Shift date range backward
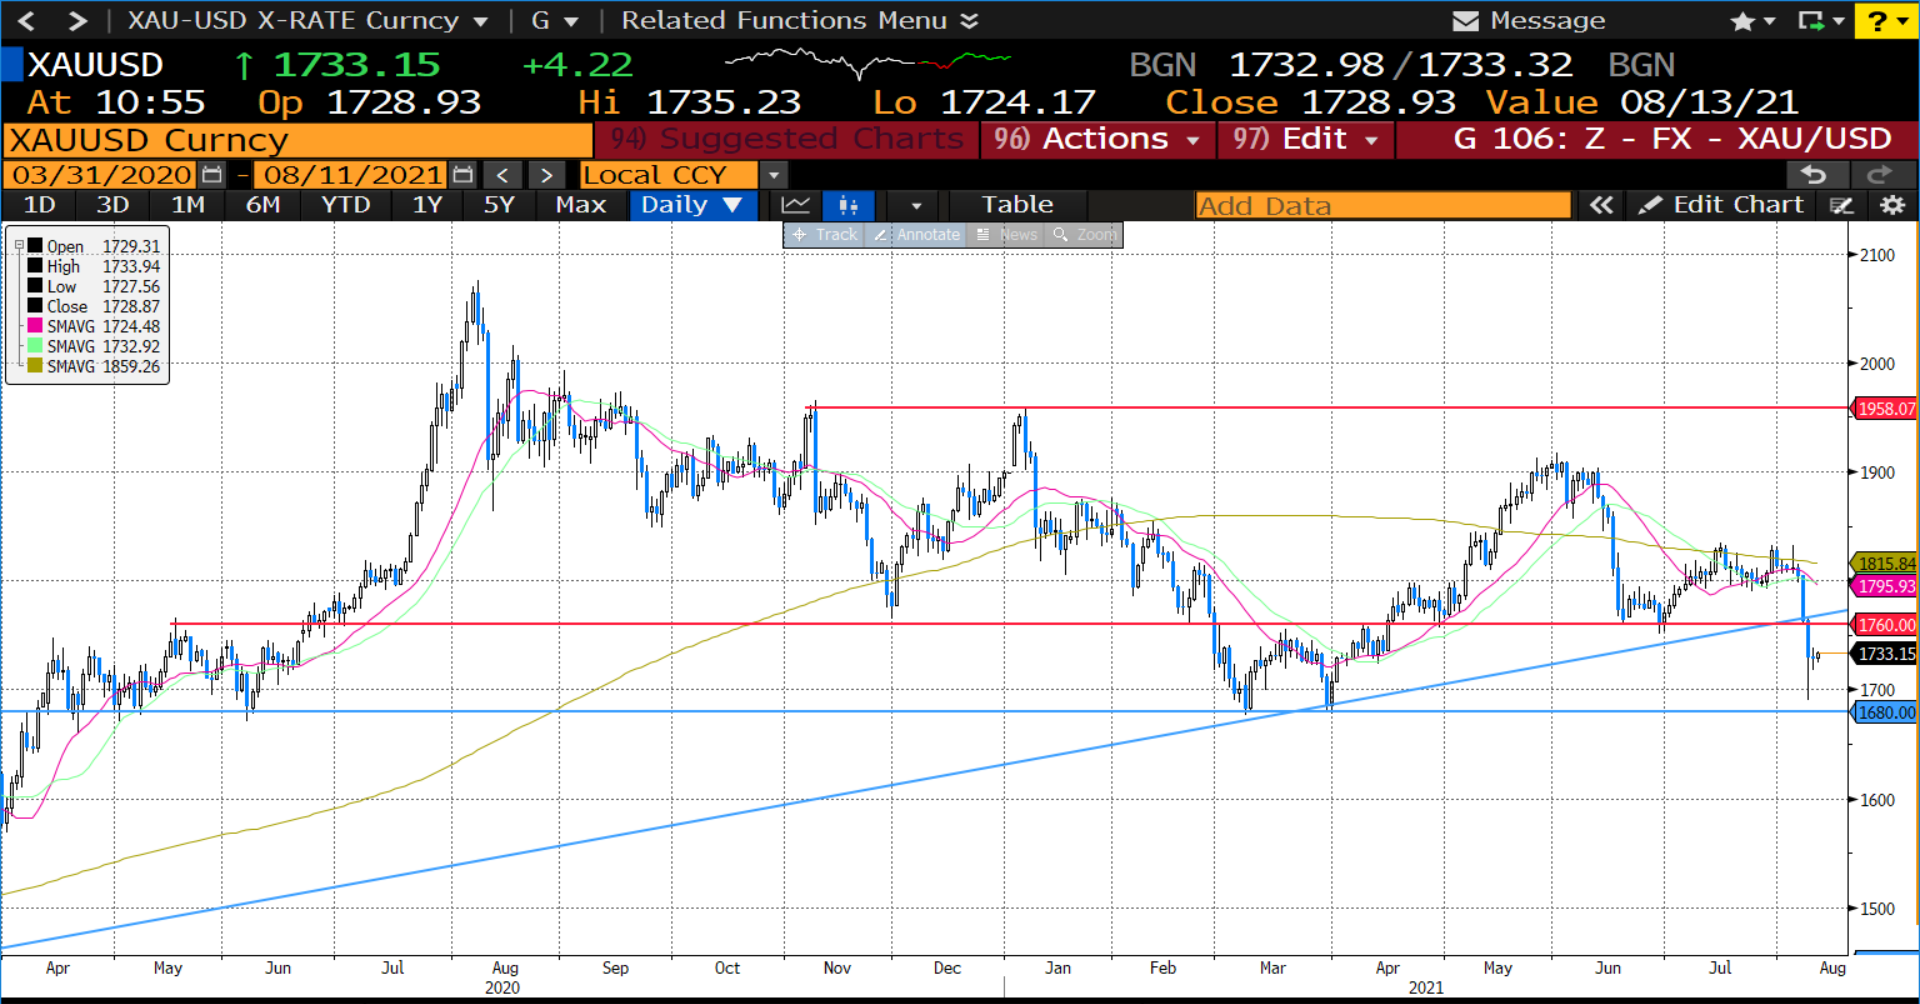1920x1004 pixels. pyautogui.click(x=503, y=175)
